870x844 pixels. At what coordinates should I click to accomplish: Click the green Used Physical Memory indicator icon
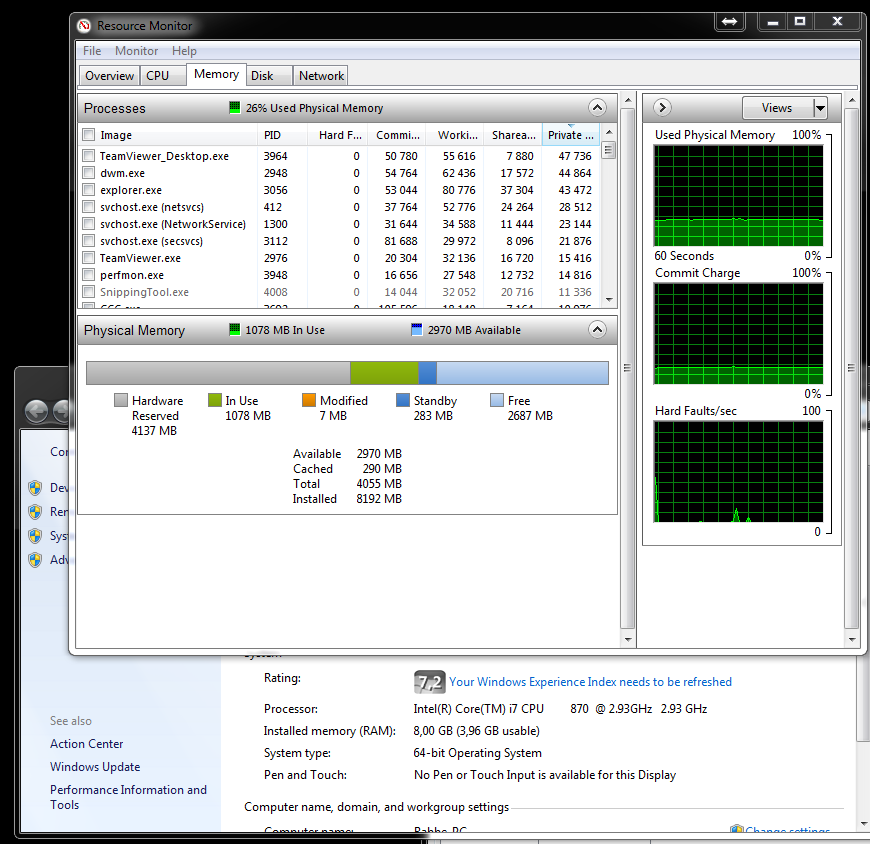click(x=235, y=107)
